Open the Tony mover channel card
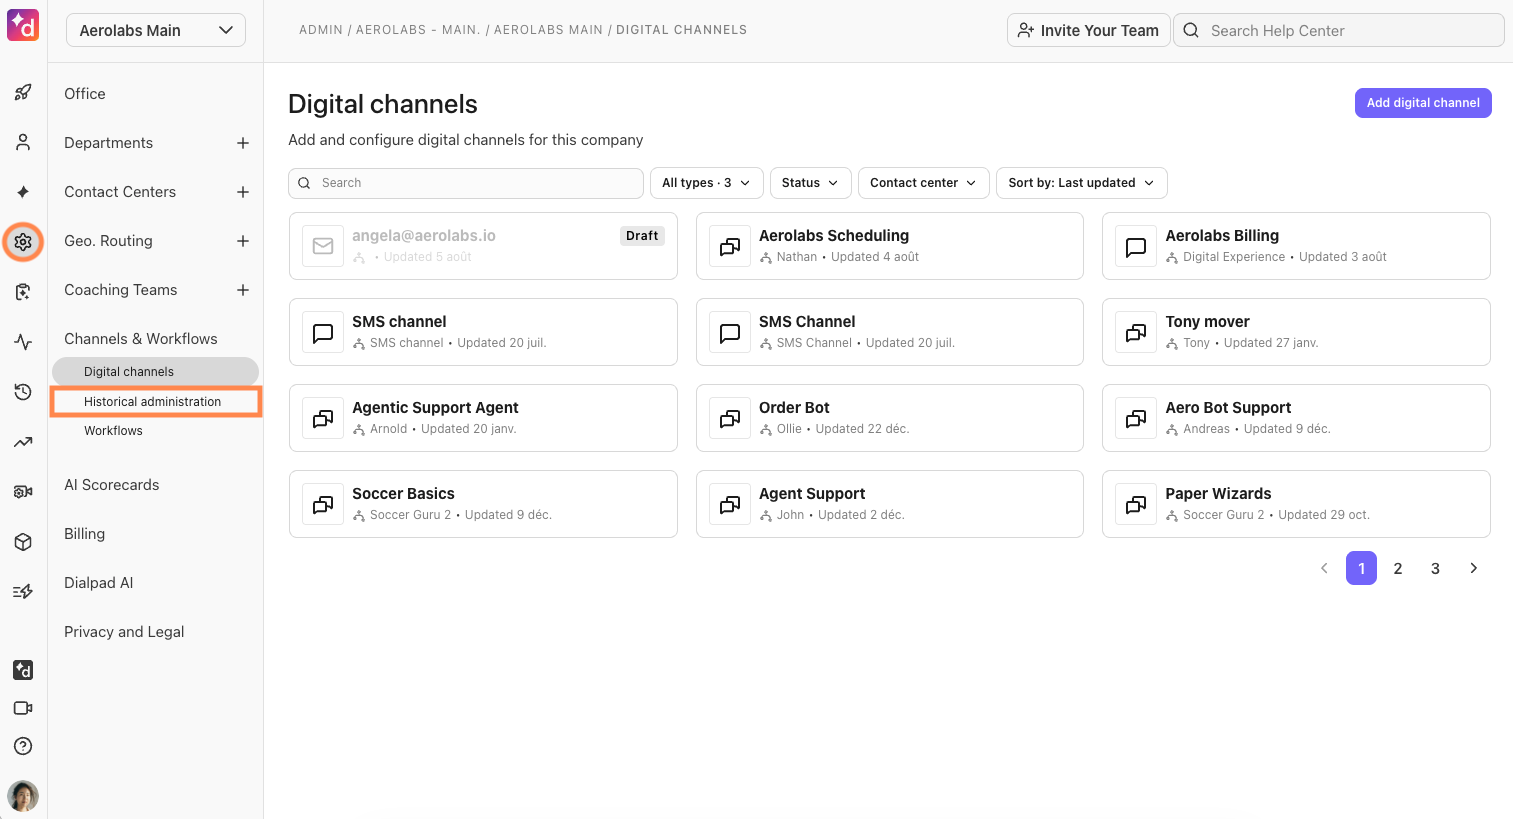This screenshot has height=819, width=1513. (1296, 332)
